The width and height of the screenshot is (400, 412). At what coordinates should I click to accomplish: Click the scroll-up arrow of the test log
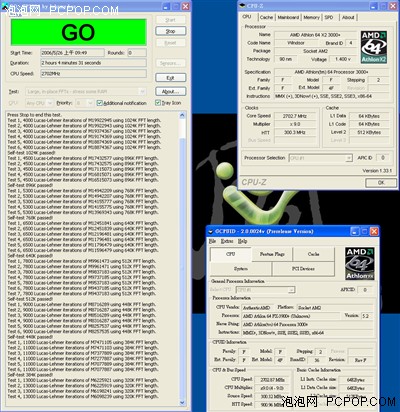coord(182,116)
